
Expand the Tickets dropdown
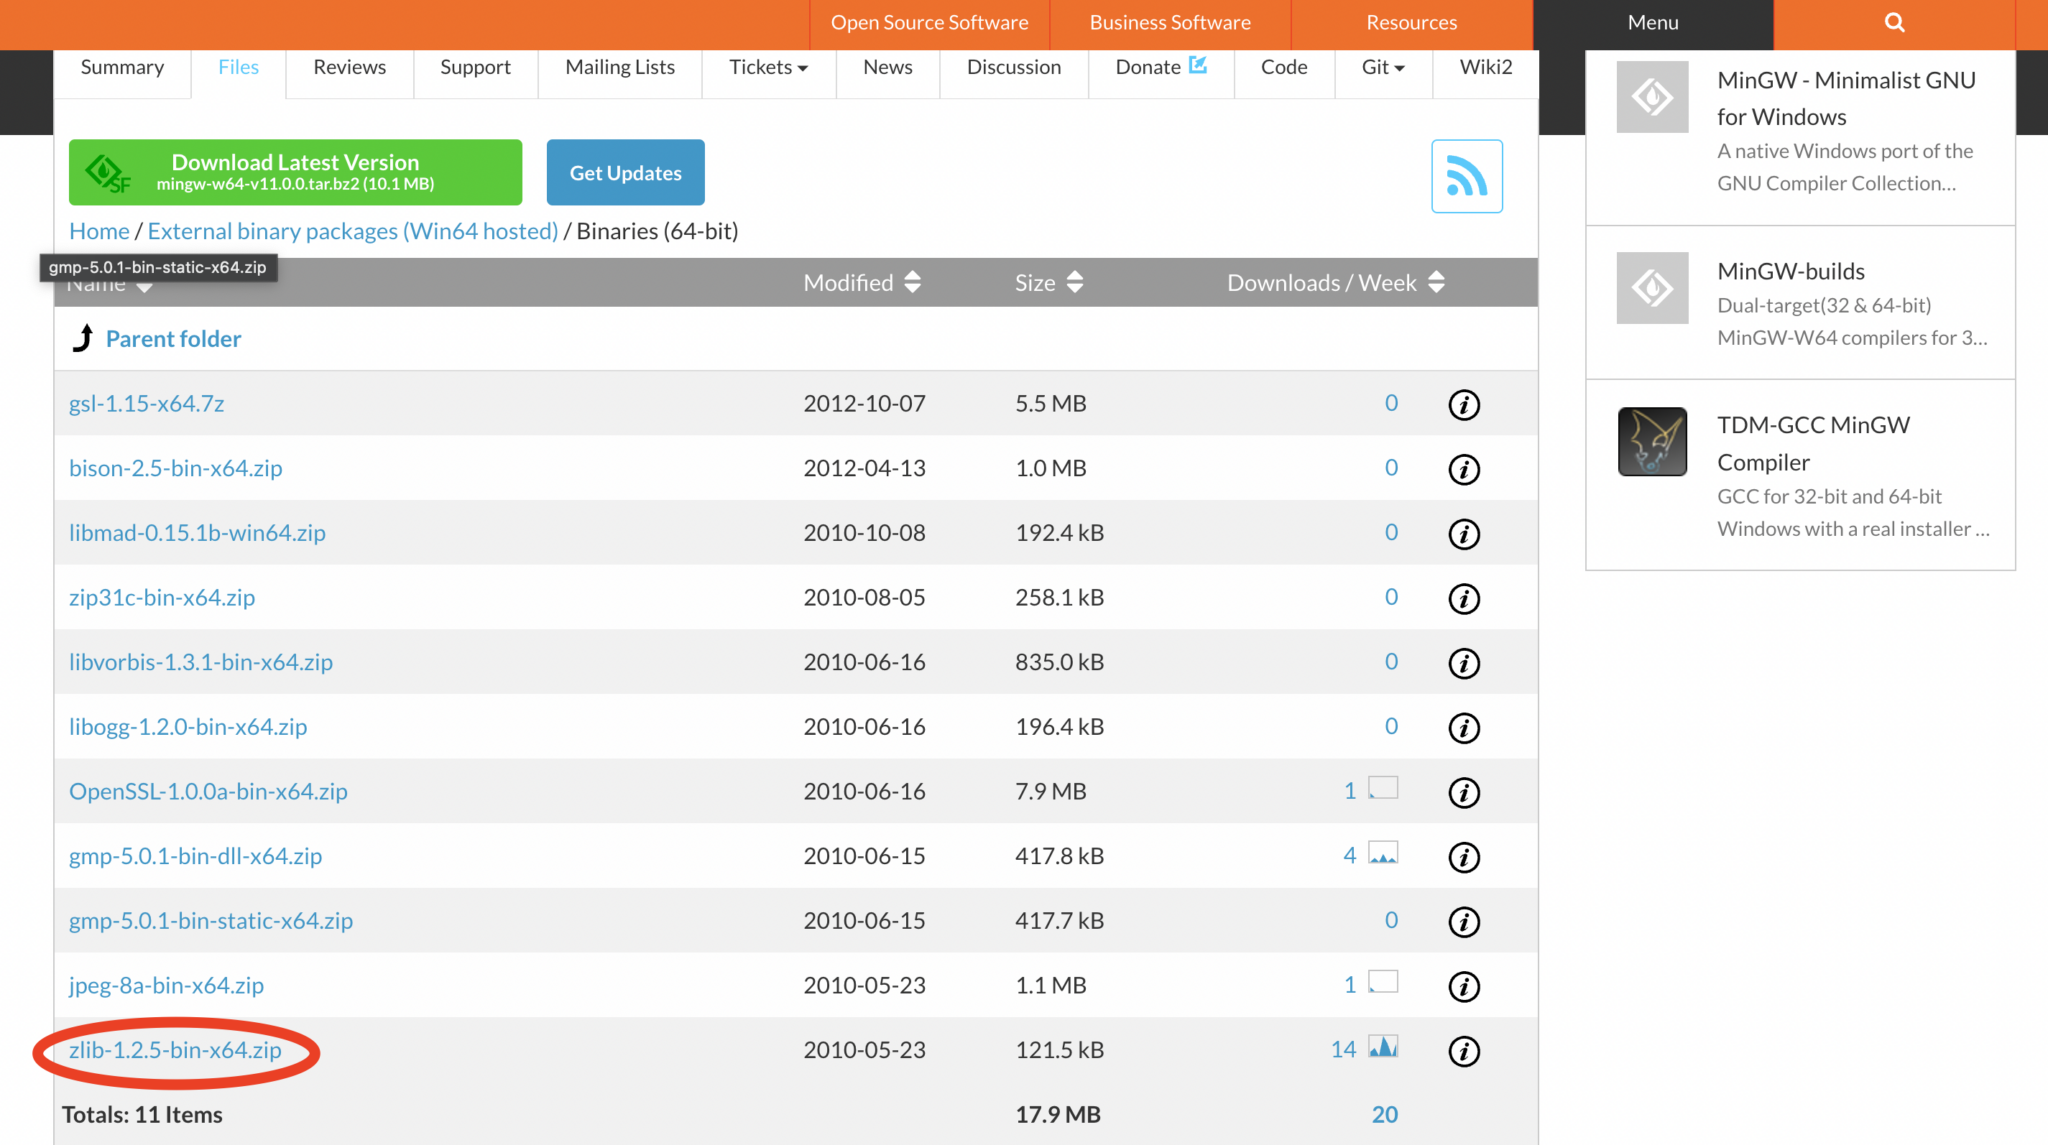[768, 67]
